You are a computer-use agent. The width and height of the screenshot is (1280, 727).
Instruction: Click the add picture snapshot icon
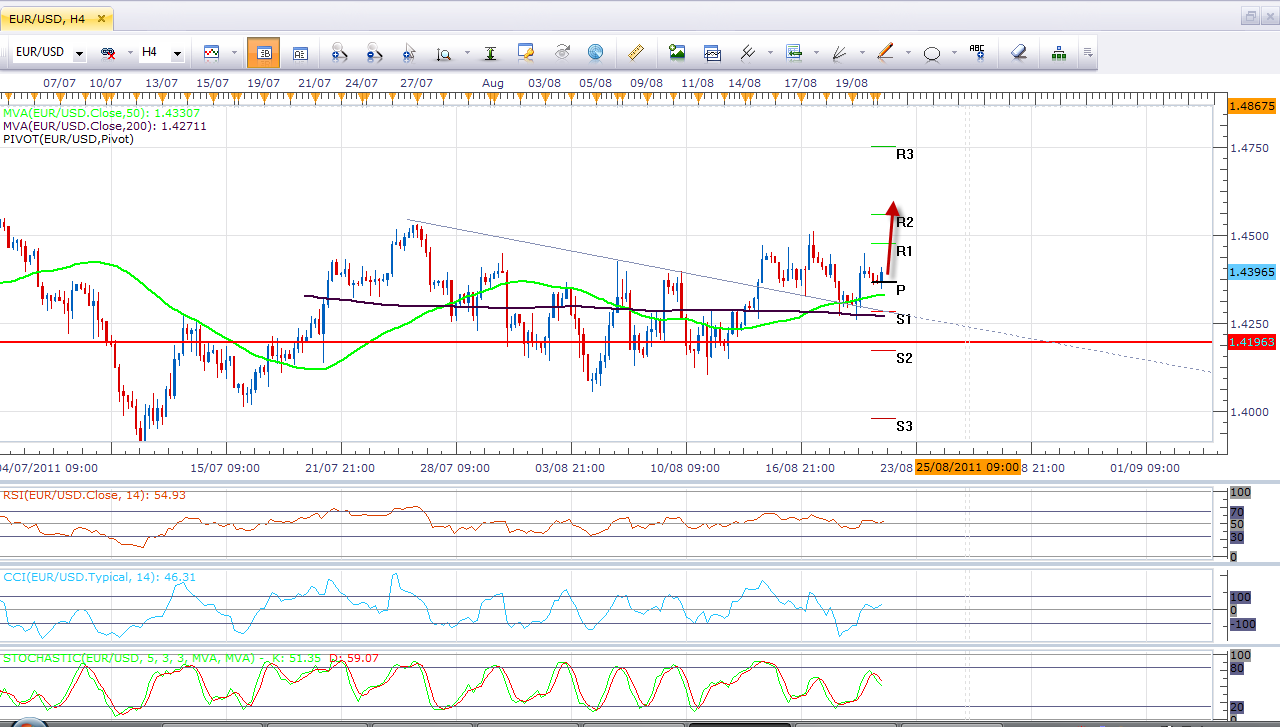677,53
